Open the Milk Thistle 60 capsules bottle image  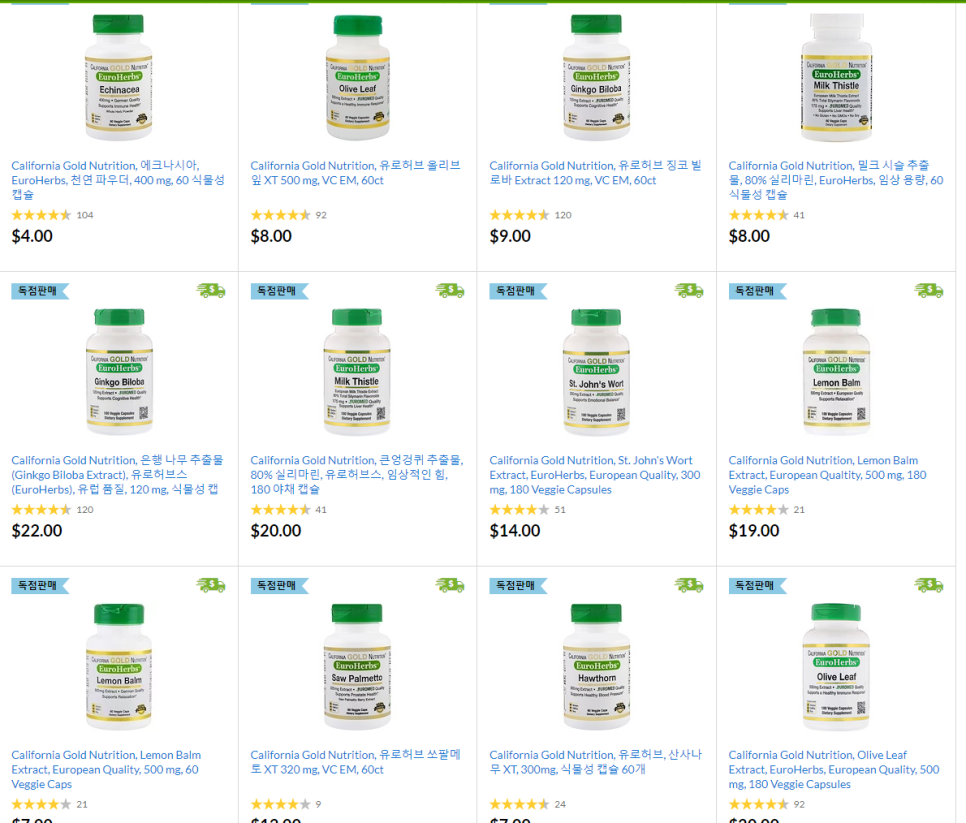836,77
